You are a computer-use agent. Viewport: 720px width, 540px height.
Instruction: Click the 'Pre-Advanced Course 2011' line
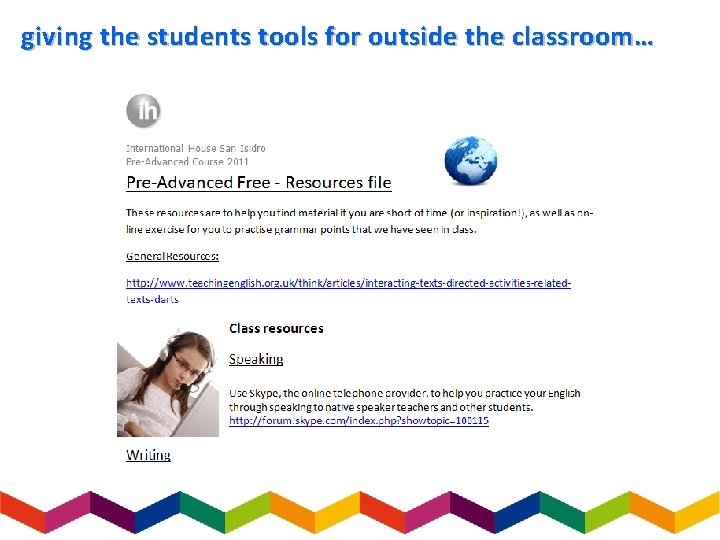[x=187, y=162]
